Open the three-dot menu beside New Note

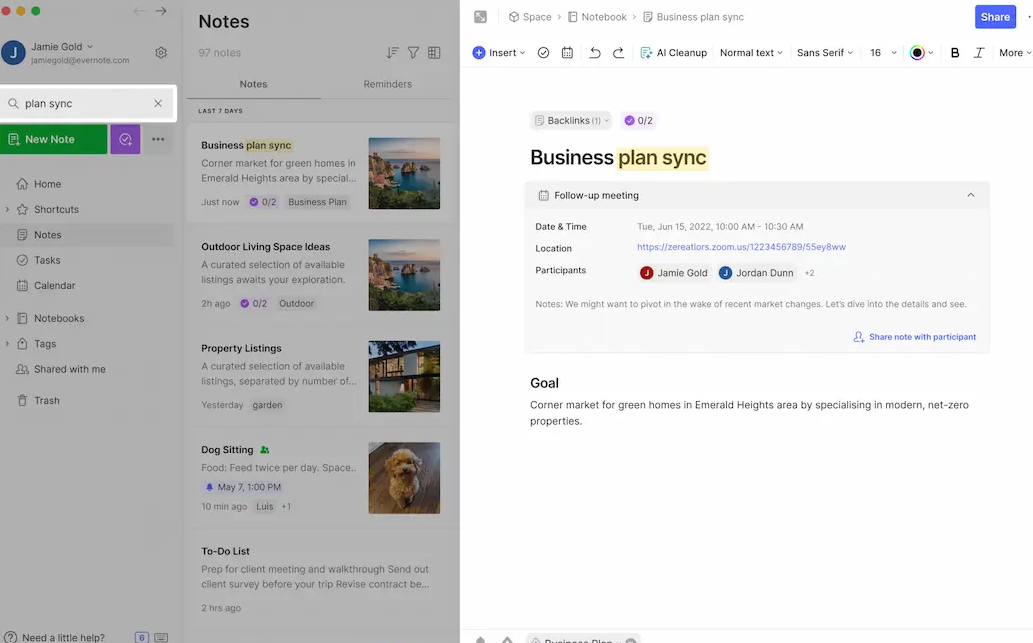click(x=158, y=139)
